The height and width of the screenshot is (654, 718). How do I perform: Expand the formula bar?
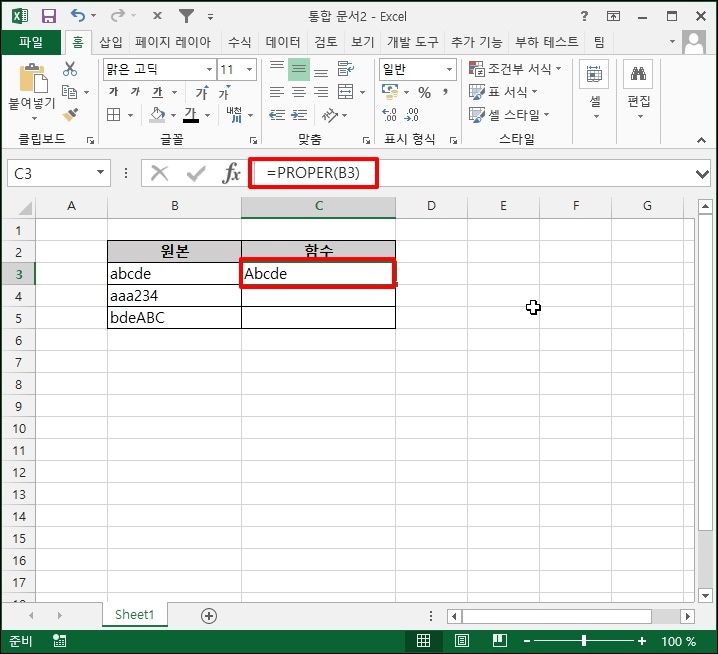click(x=702, y=174)
